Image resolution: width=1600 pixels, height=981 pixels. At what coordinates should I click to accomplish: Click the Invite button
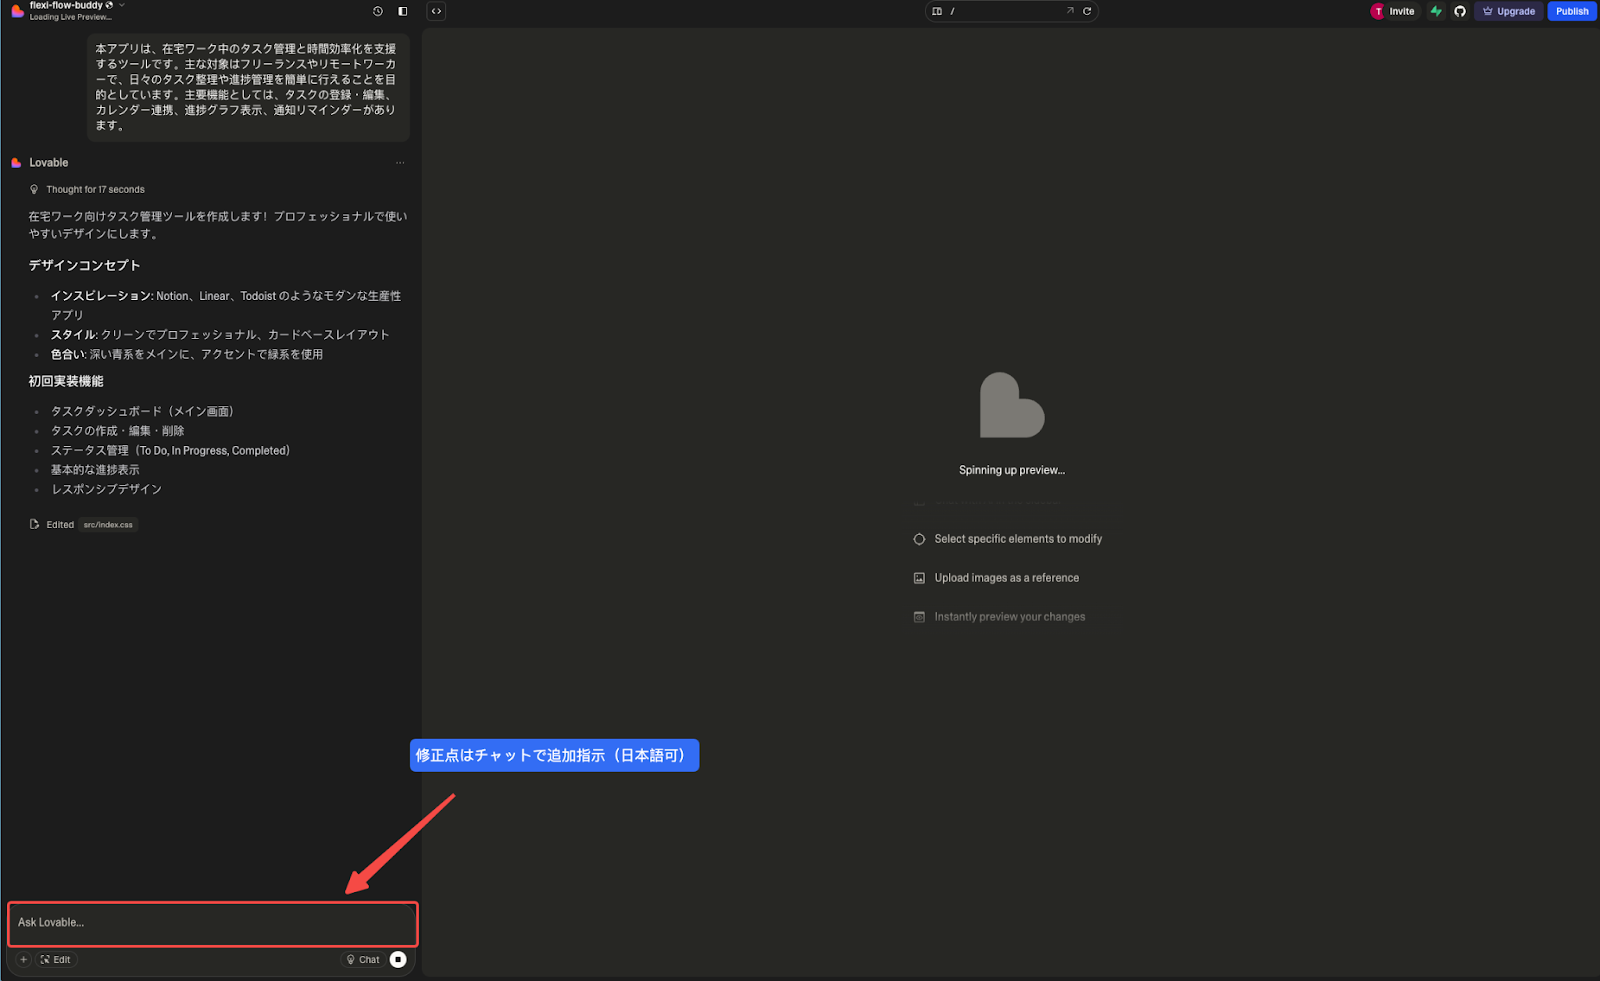pos(1401,11)
